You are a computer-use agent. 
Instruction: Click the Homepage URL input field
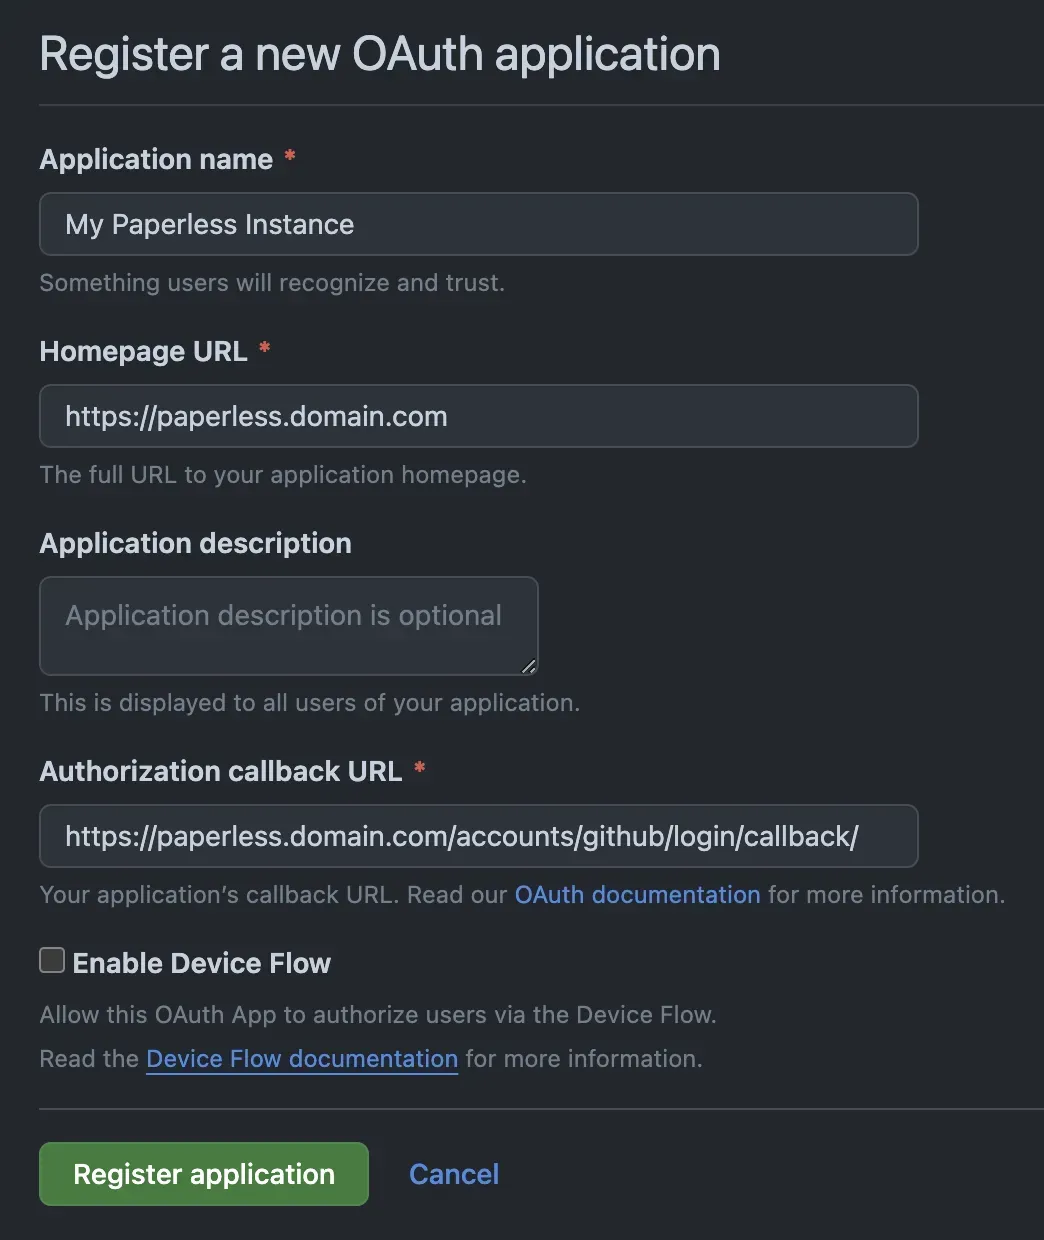(478, 416)
